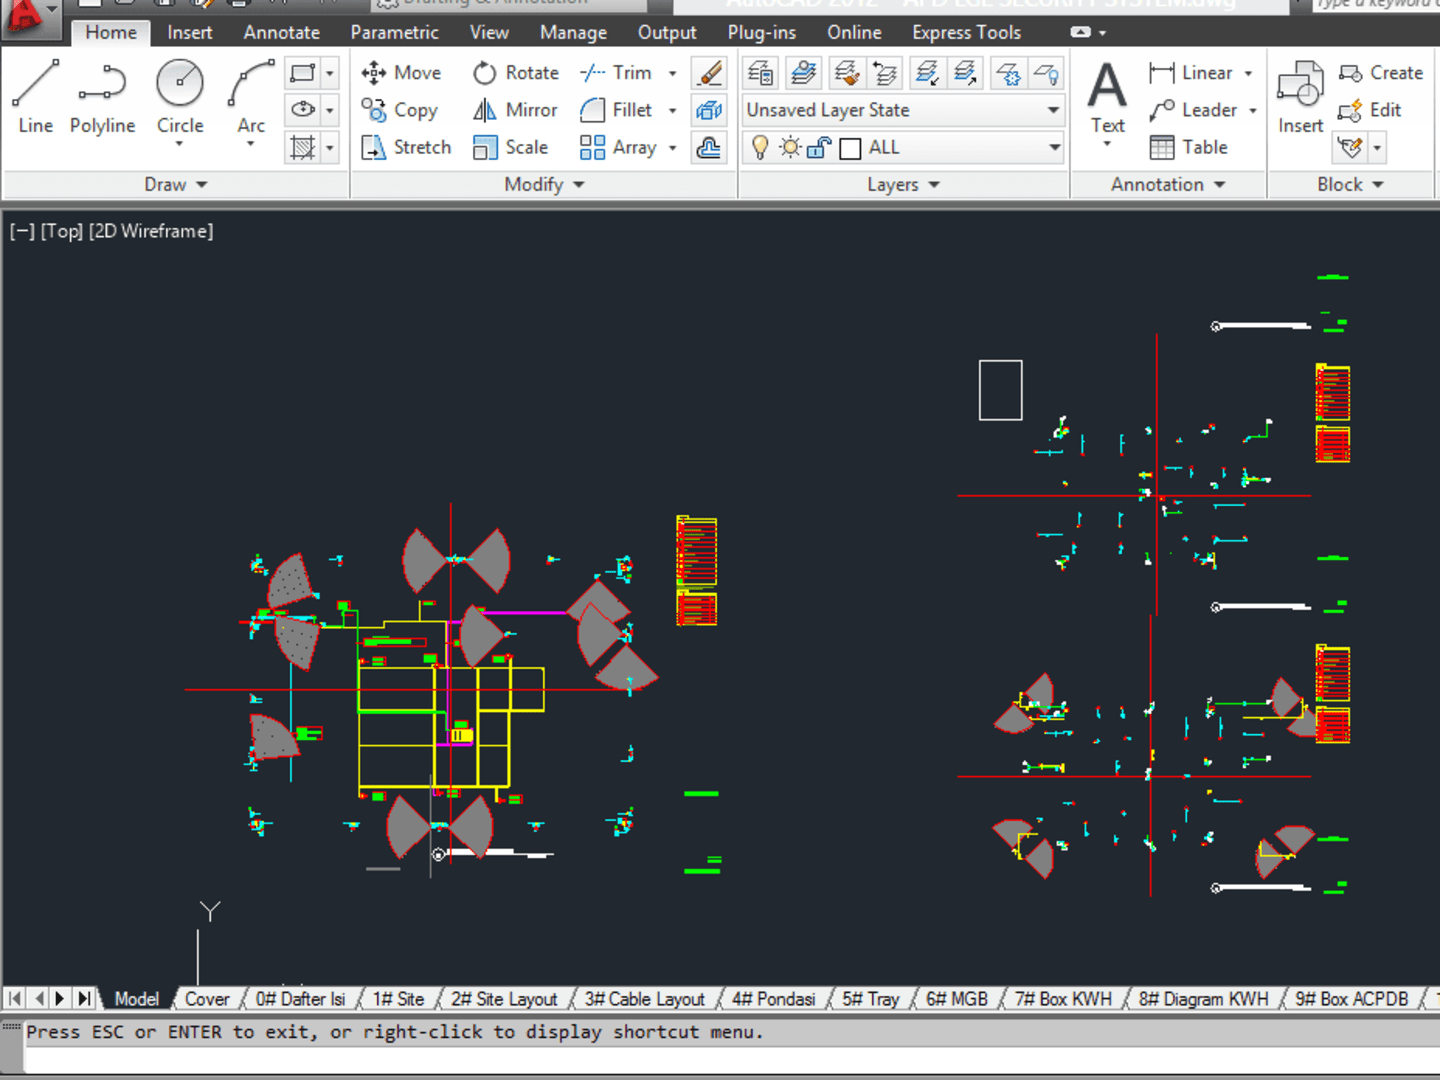Click the Linear dimension button
Screen dimensions: 1440x1080
tap(1190, 73)
